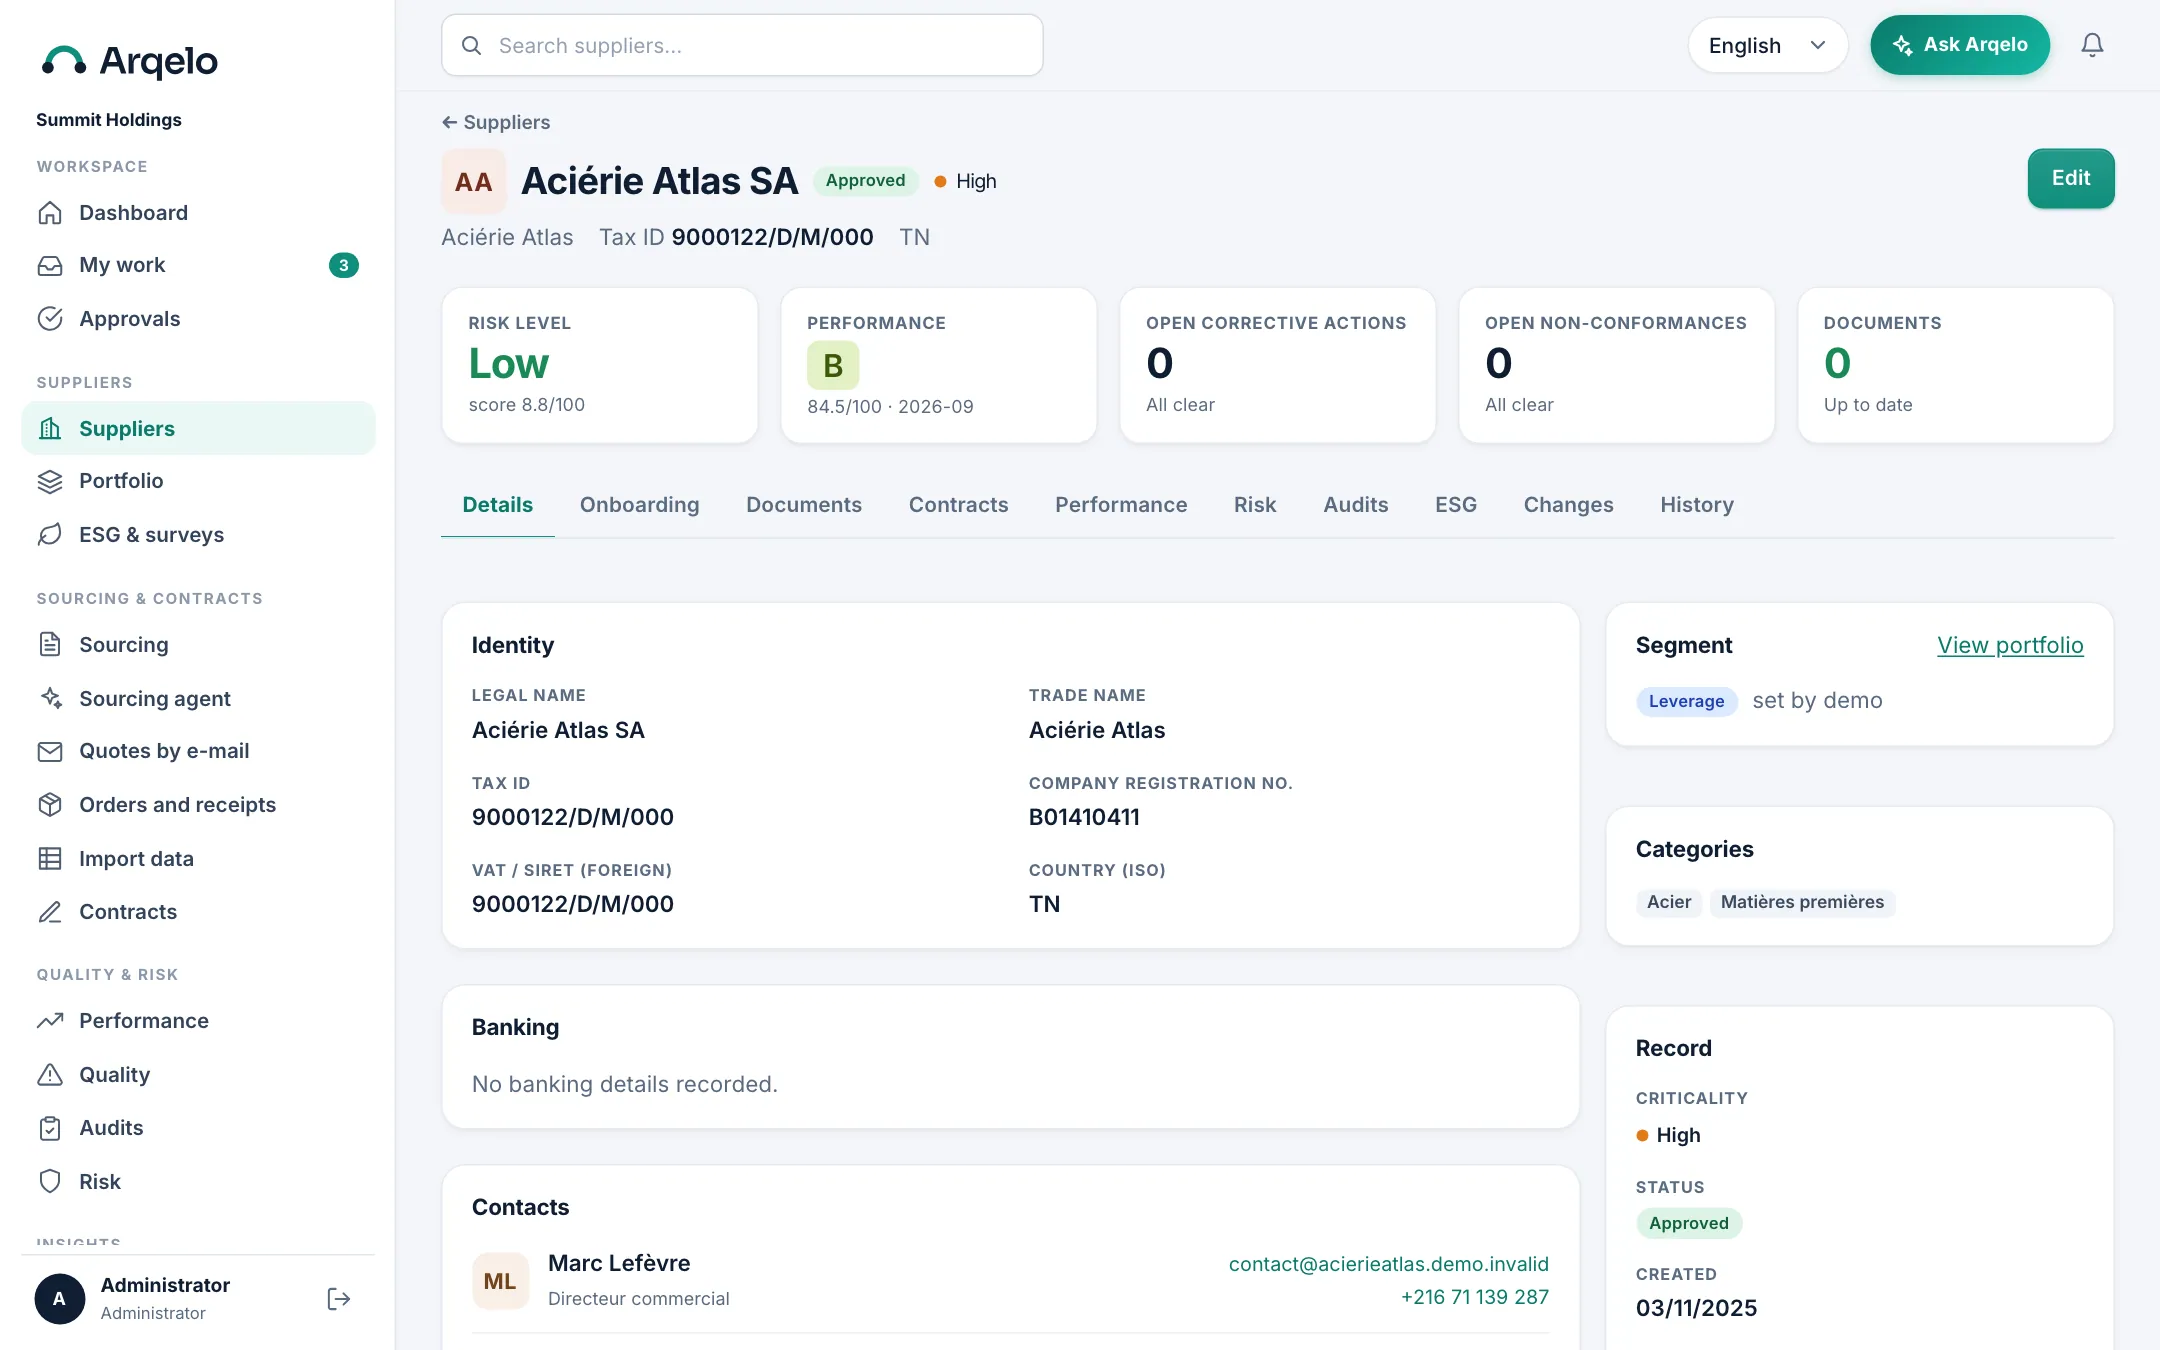
Task: Click the ESG & surveys leaf icon
Action: pyautogui.click(x=50, y=535)
